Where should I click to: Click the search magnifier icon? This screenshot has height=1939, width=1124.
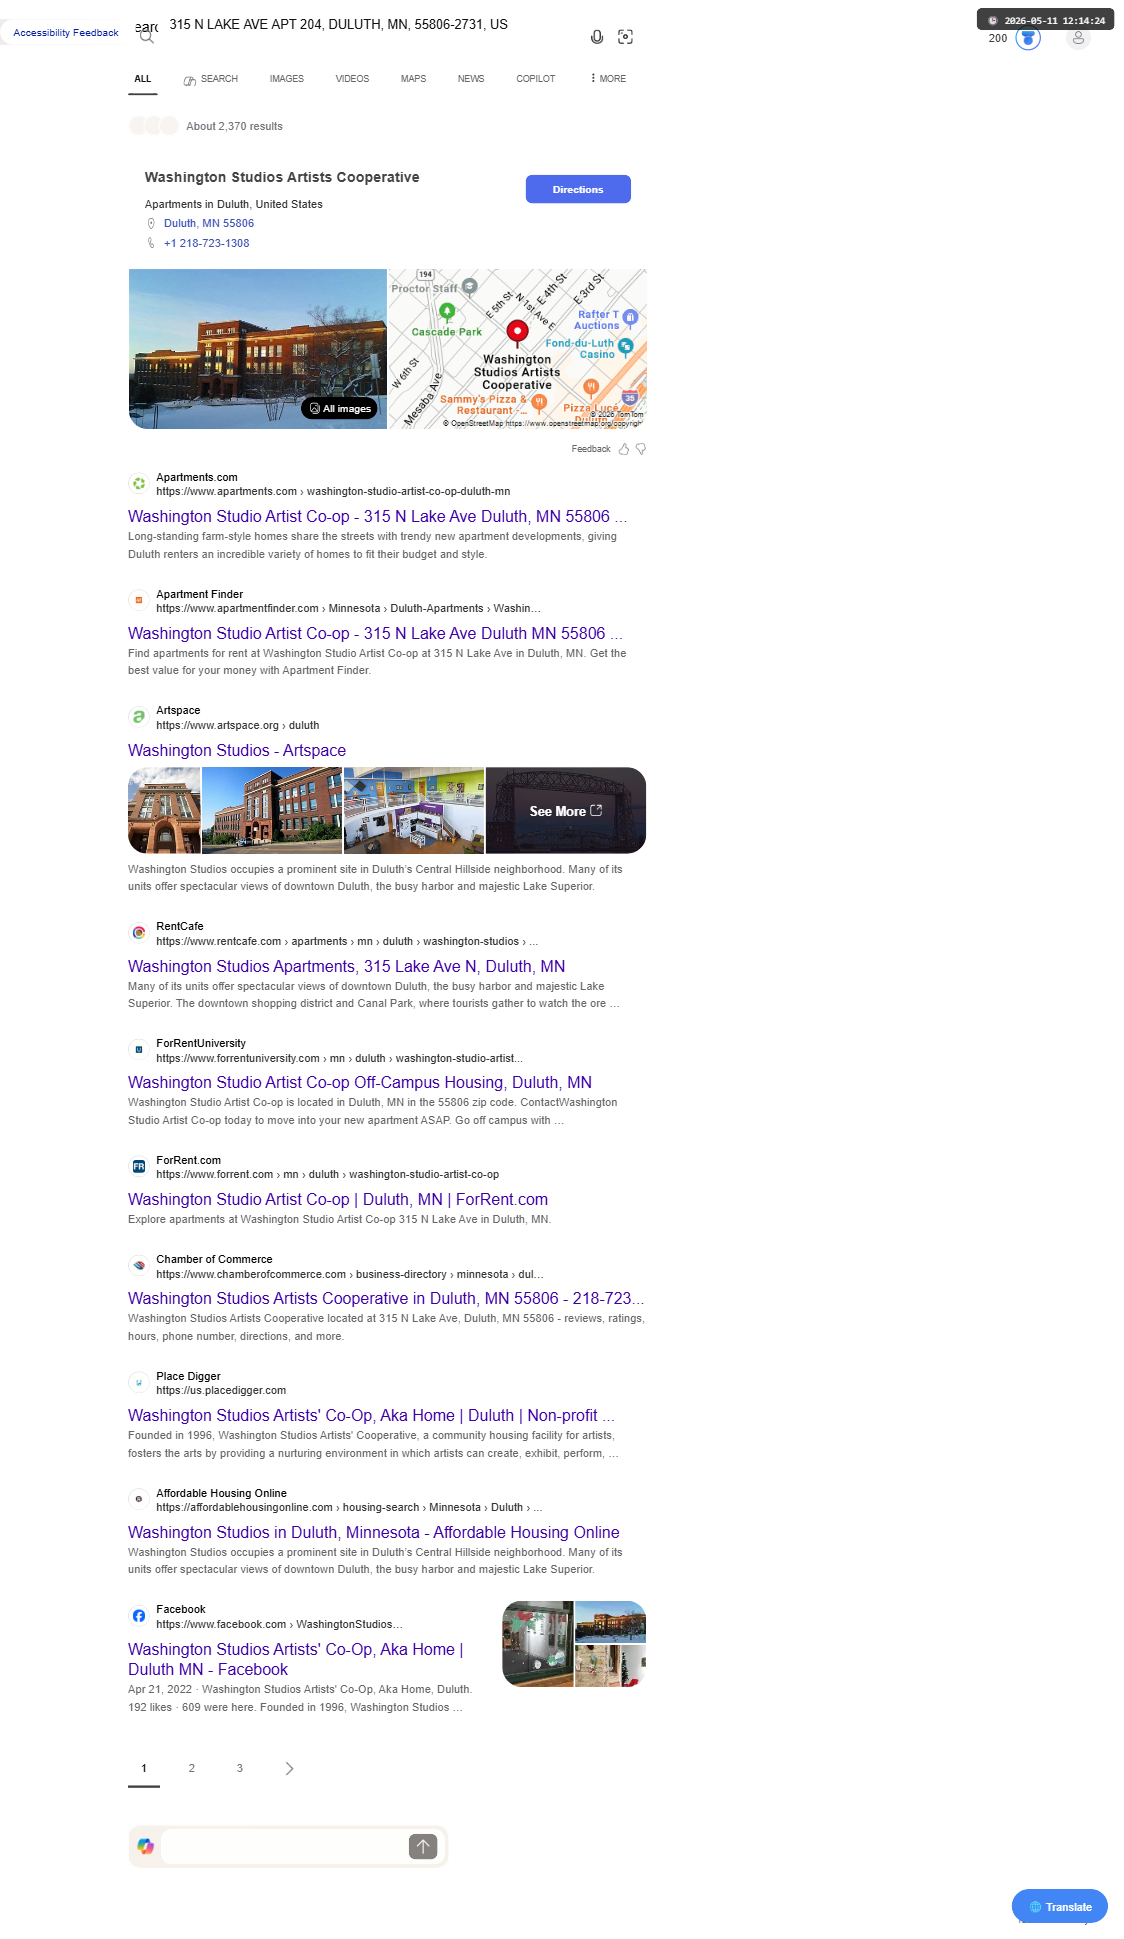147,37
